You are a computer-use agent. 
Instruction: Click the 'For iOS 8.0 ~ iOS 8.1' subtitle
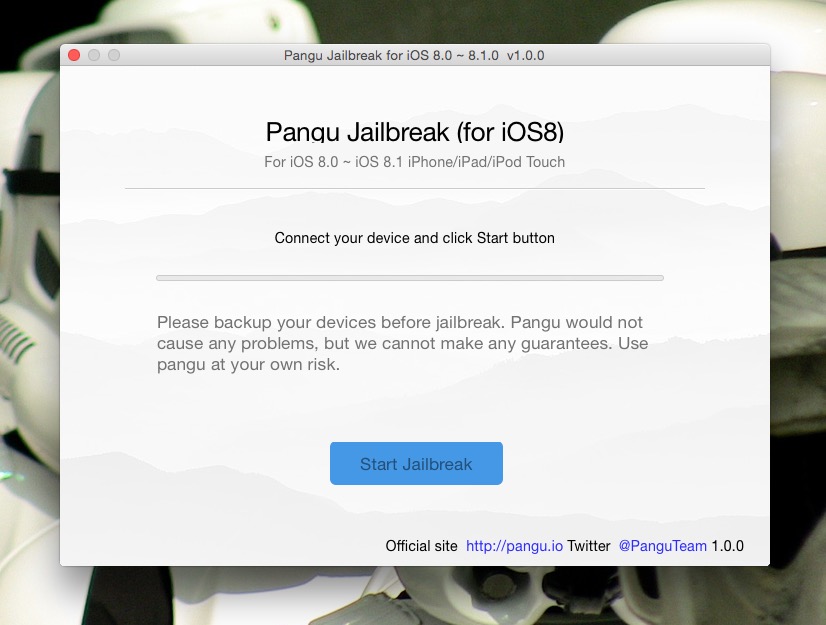[x=415, y=162]
